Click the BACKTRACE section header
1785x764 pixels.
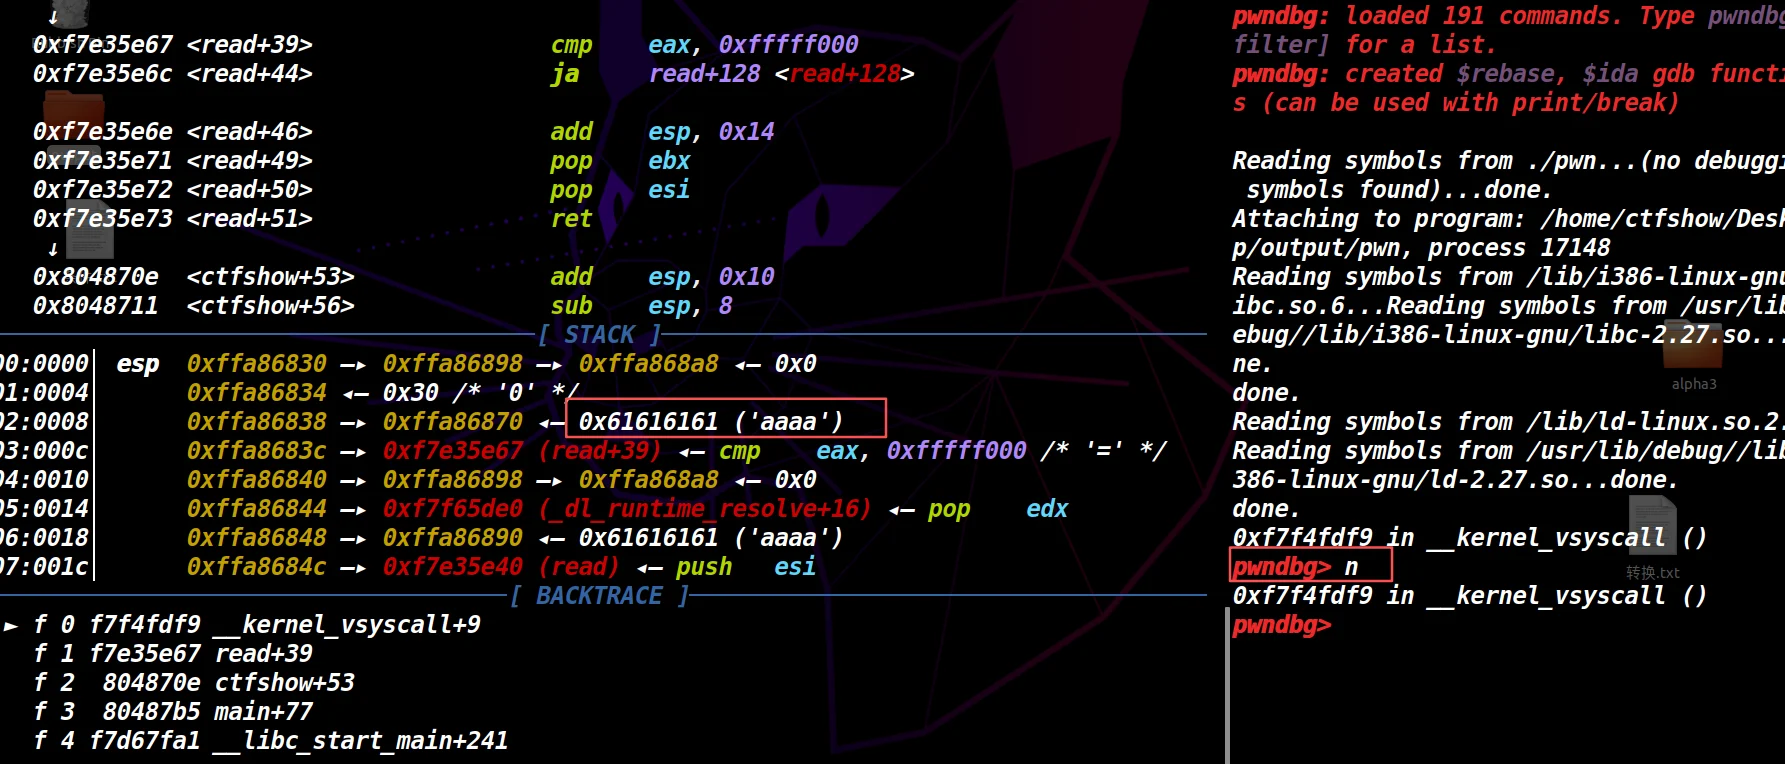tap(599, 596)
